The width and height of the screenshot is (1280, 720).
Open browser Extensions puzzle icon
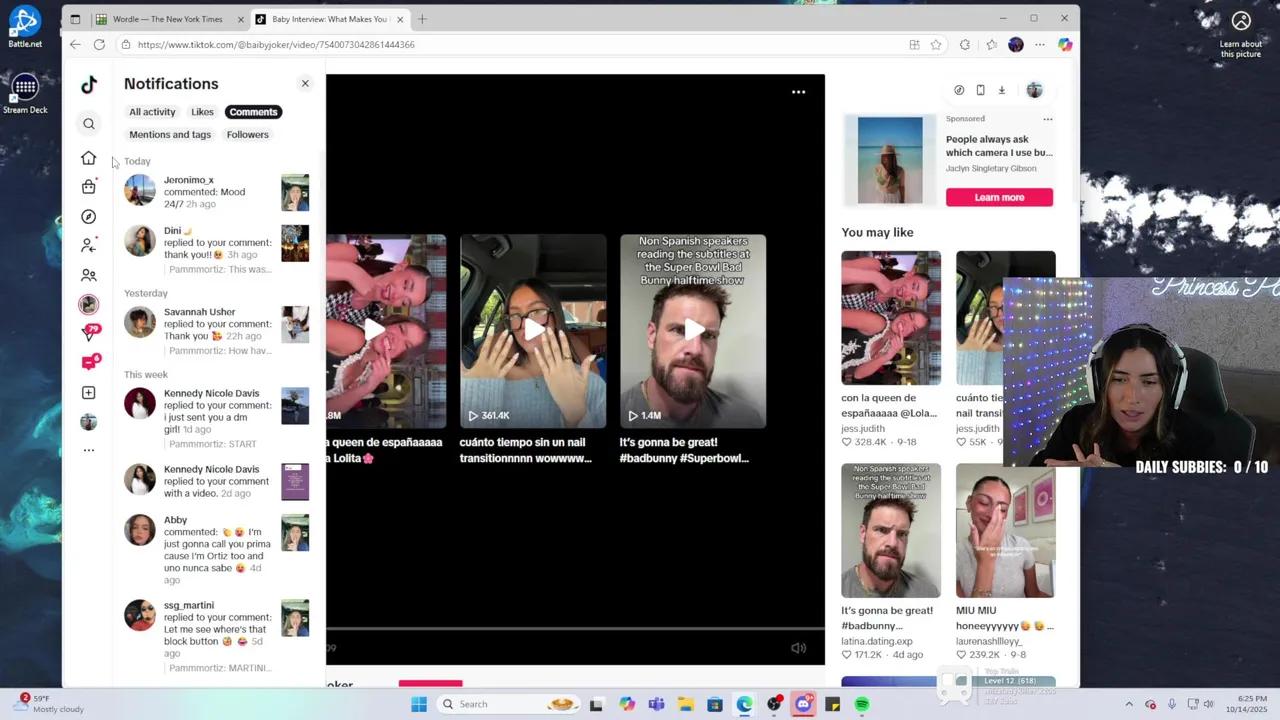pyautogui.click(x=964, y=45)
